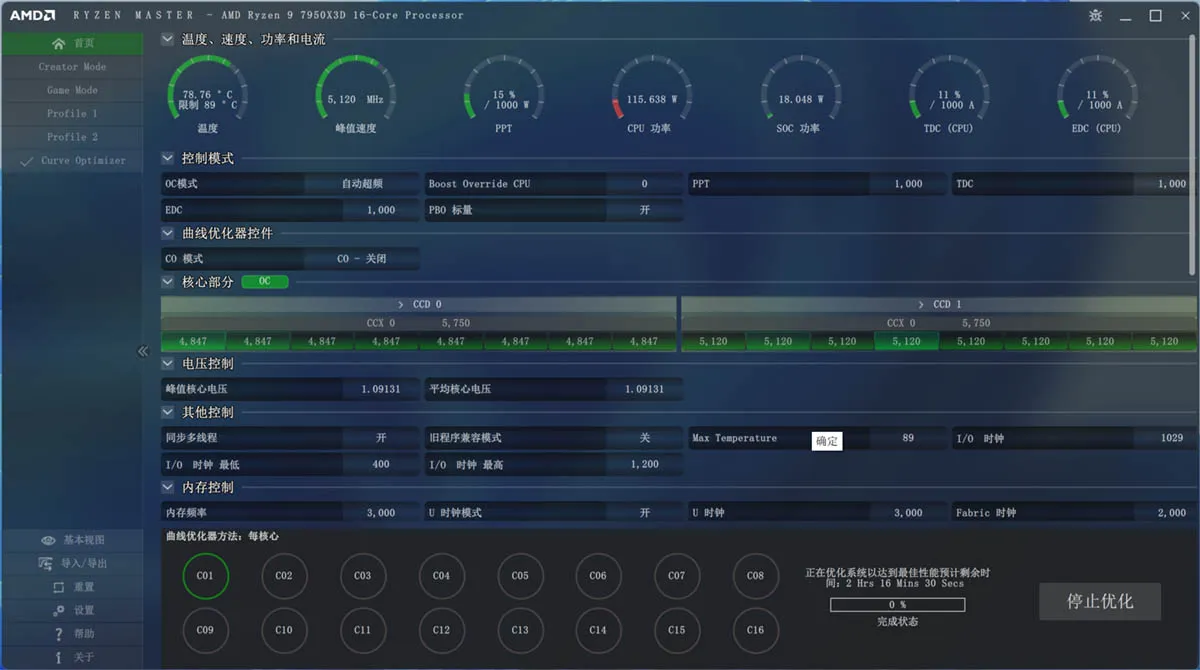Edit the 峰值核心电压 value 1.09131
Screen dimensions: 1200x670
(381, 389)
